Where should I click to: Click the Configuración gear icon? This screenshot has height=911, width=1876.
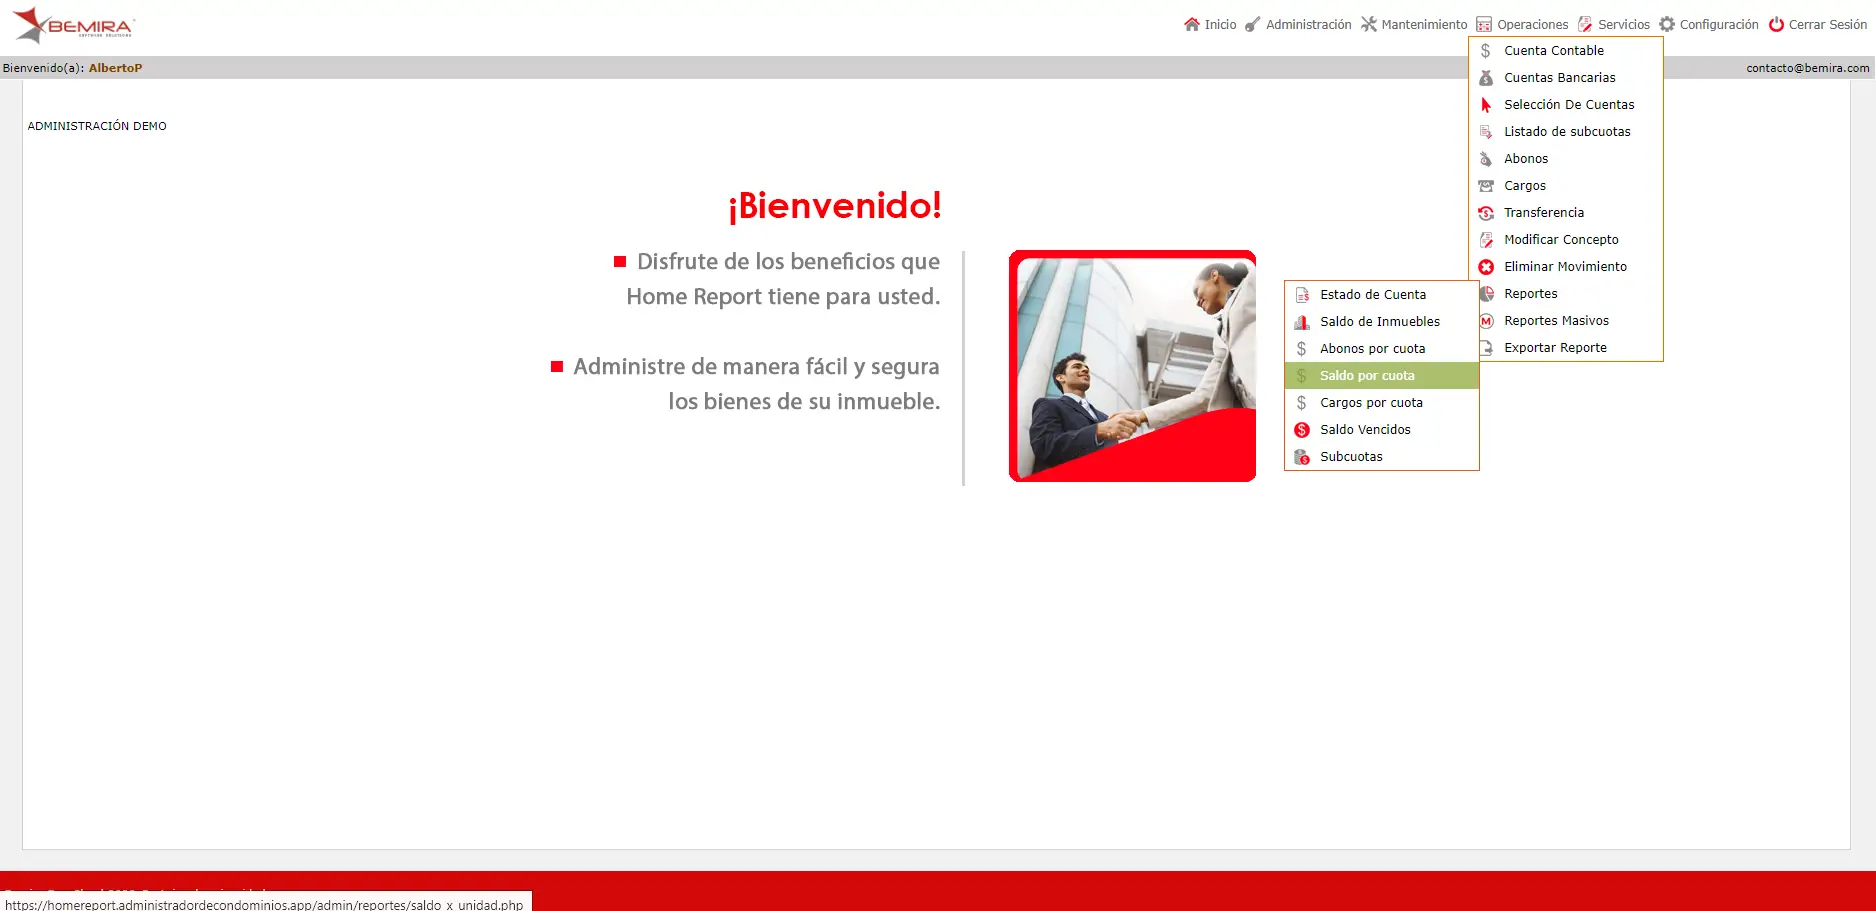coord(1667,24)
